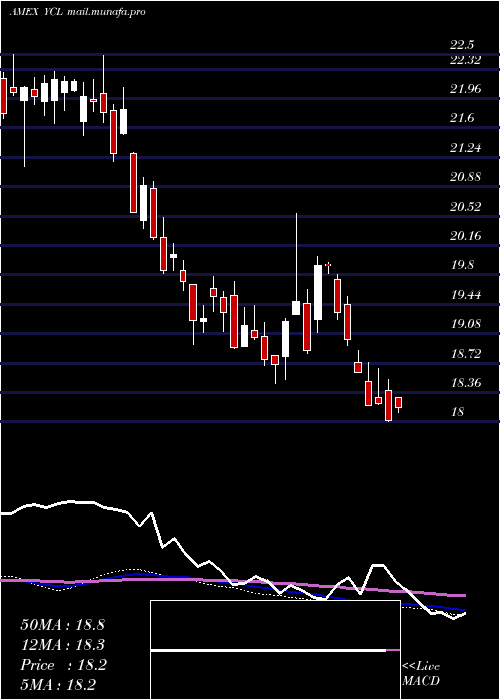Click the Live MACD histogram box
This screenshot has height=700, width=500.
(x=275, y=650)
